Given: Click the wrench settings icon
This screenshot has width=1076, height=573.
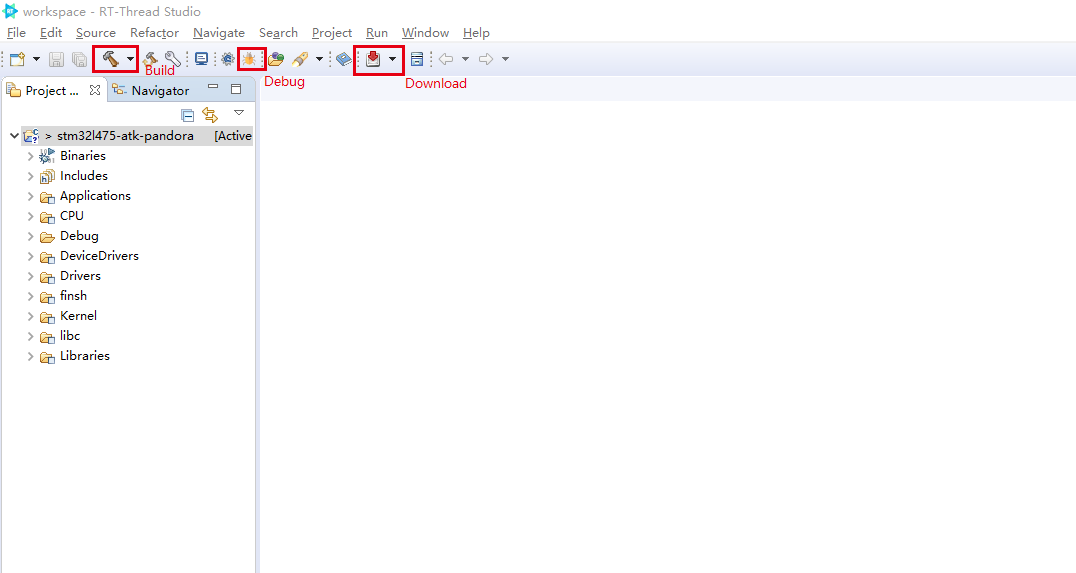Looking at the screenshot, I should [x=172, y=59].
